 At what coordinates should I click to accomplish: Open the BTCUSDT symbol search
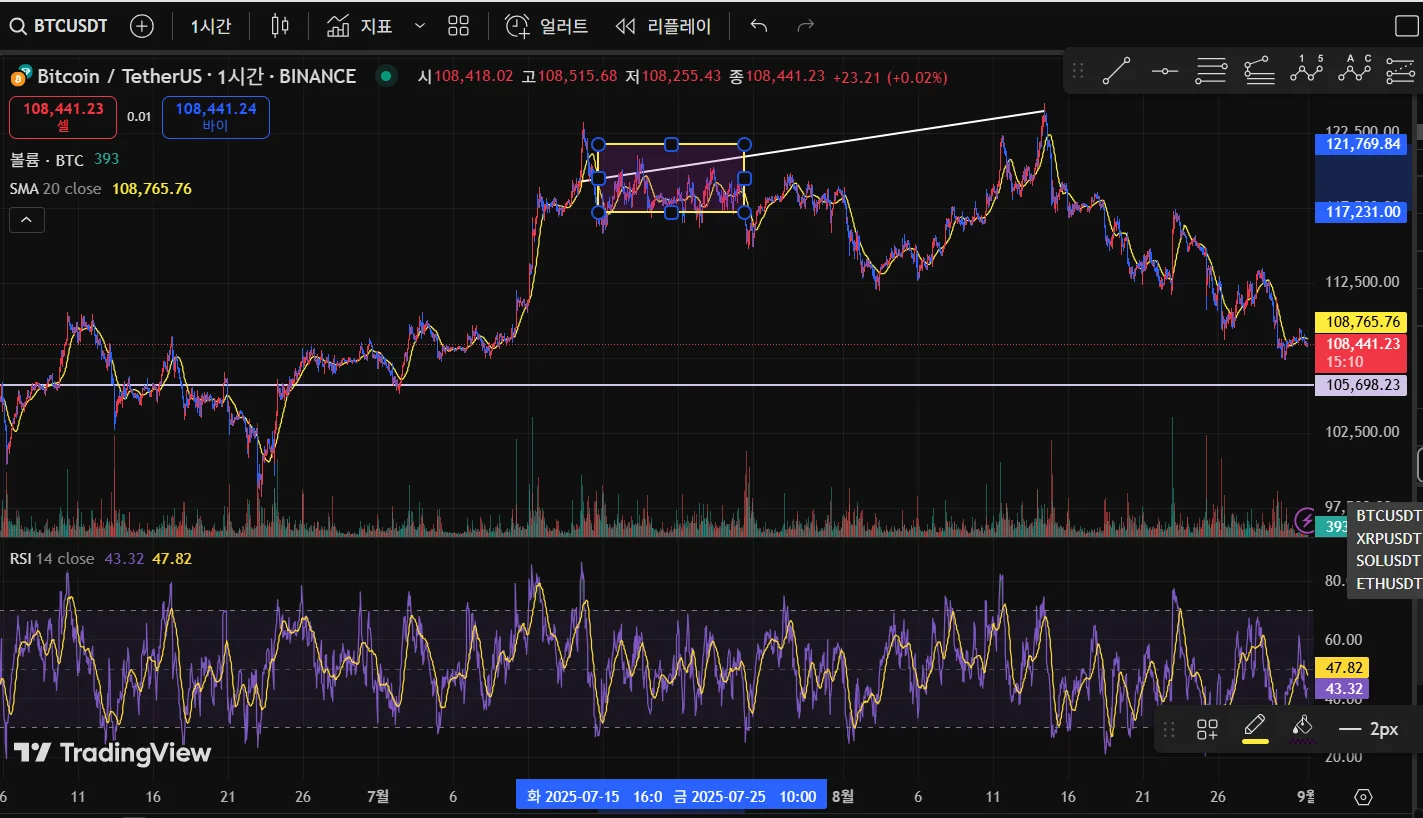[58, 26]
